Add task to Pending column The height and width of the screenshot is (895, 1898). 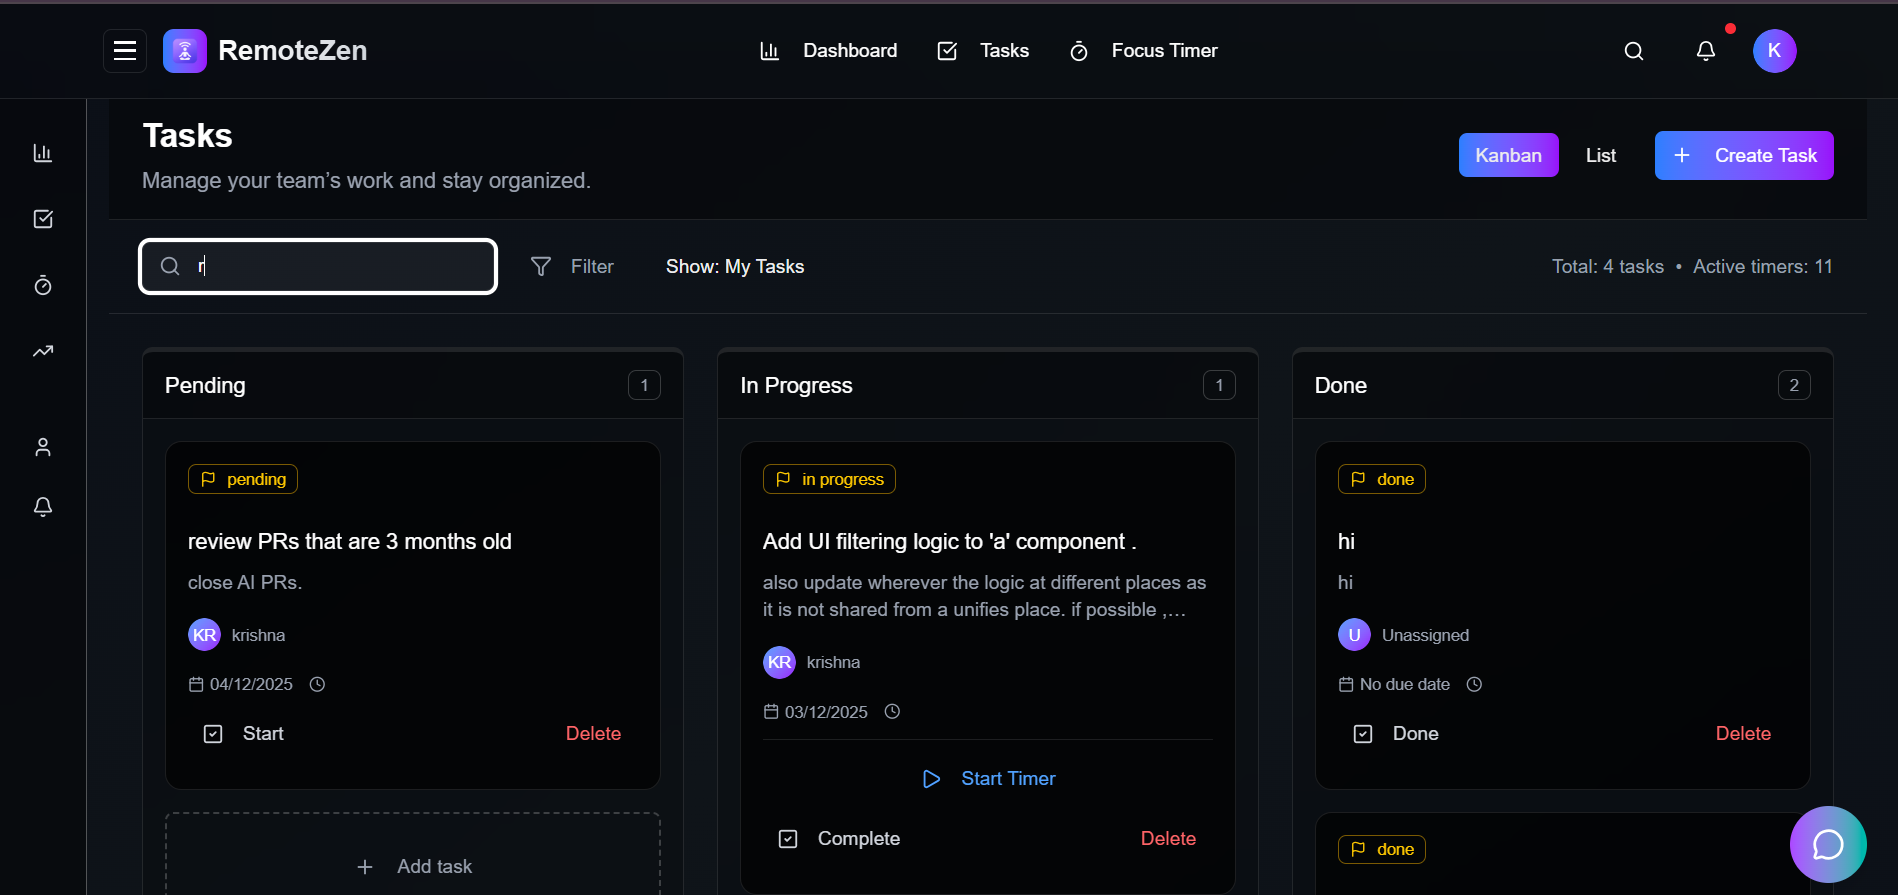pos(413,866)
